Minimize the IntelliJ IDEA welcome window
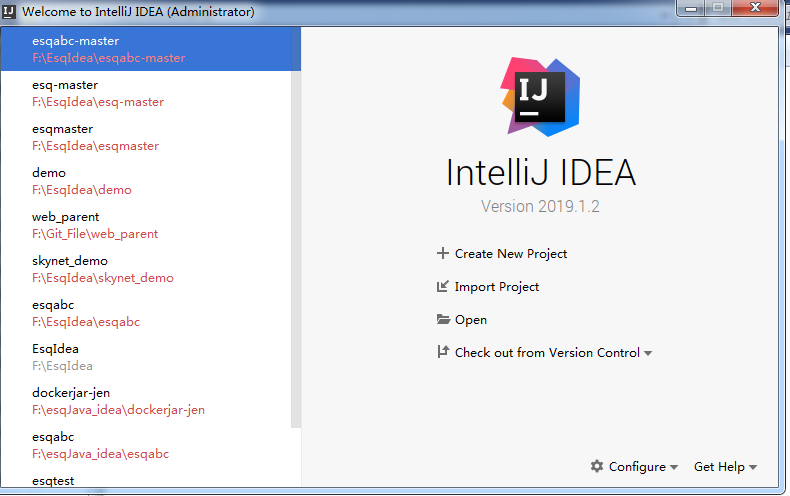 (691, 8)
